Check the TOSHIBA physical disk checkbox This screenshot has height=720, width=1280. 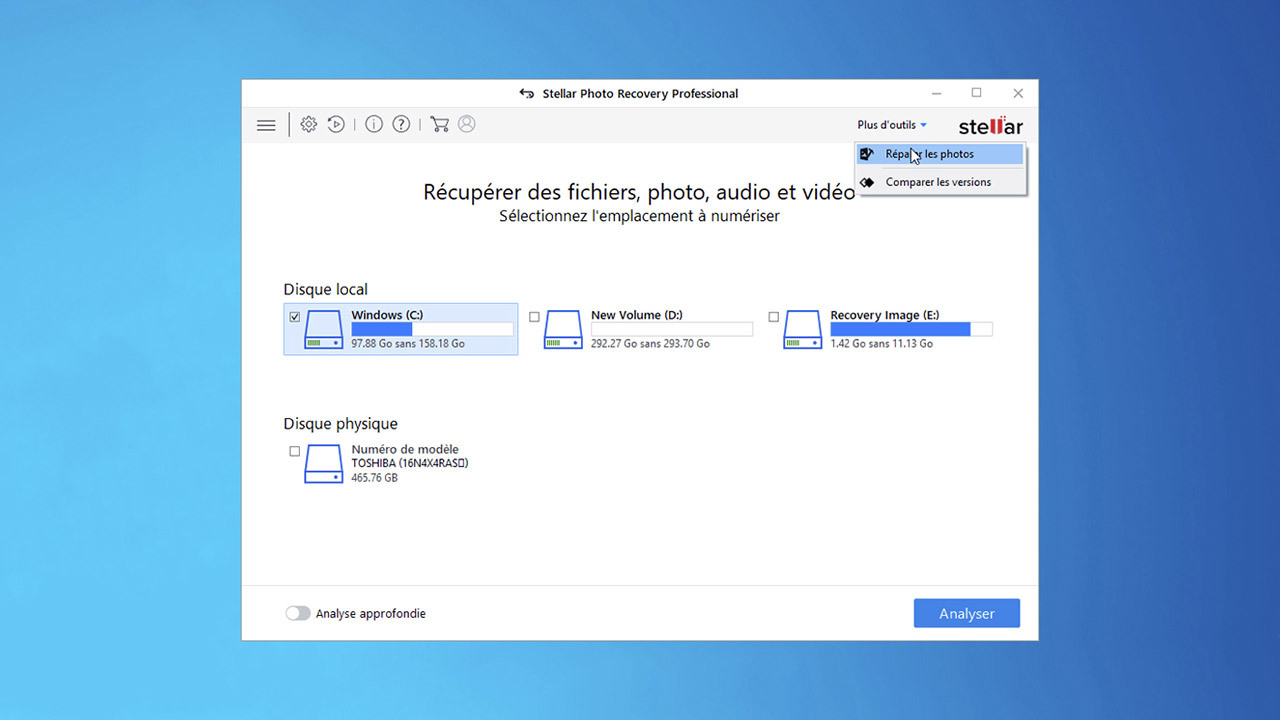[295, 451]
